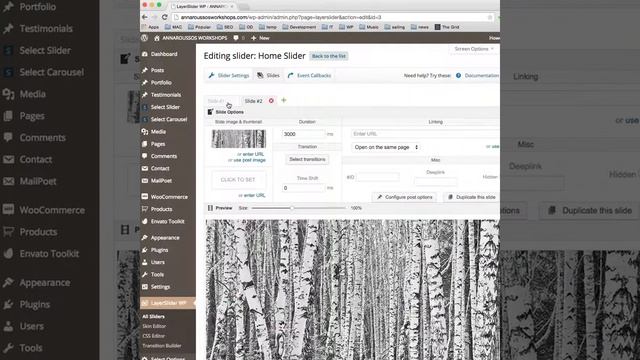Click the Duration field showing 3000
Screen dimensions: 640x360
click(x=303, y=134)
